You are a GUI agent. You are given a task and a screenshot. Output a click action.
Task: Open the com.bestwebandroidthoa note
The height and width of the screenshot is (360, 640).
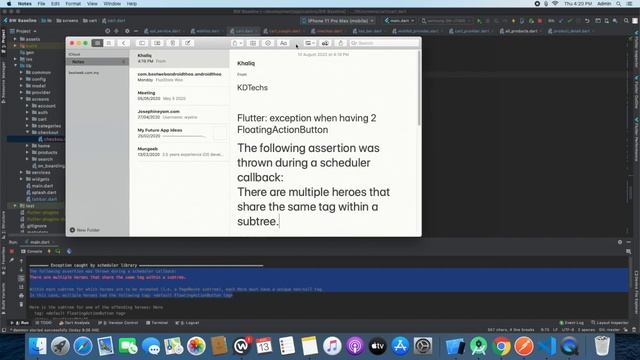coord(180,77)
